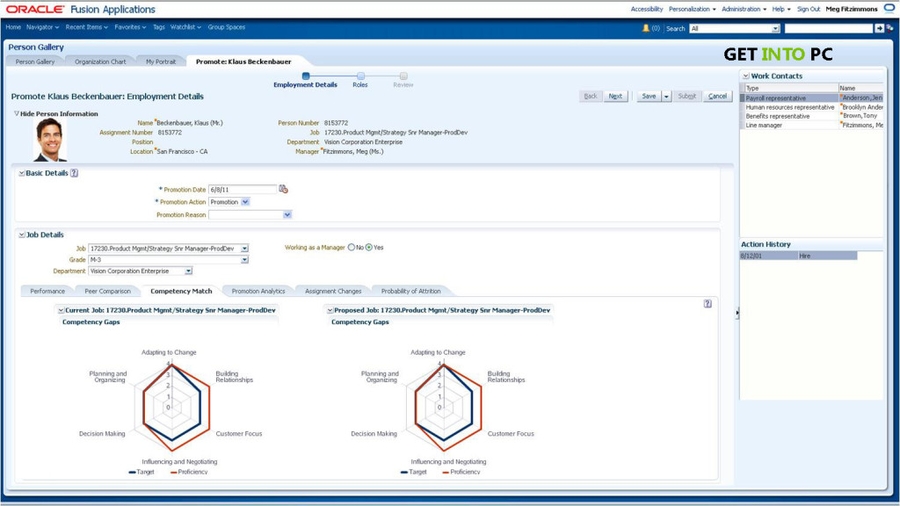
Task: Select No for Working as a Manager
Action: pyautogui.click(x=351, y=247)
